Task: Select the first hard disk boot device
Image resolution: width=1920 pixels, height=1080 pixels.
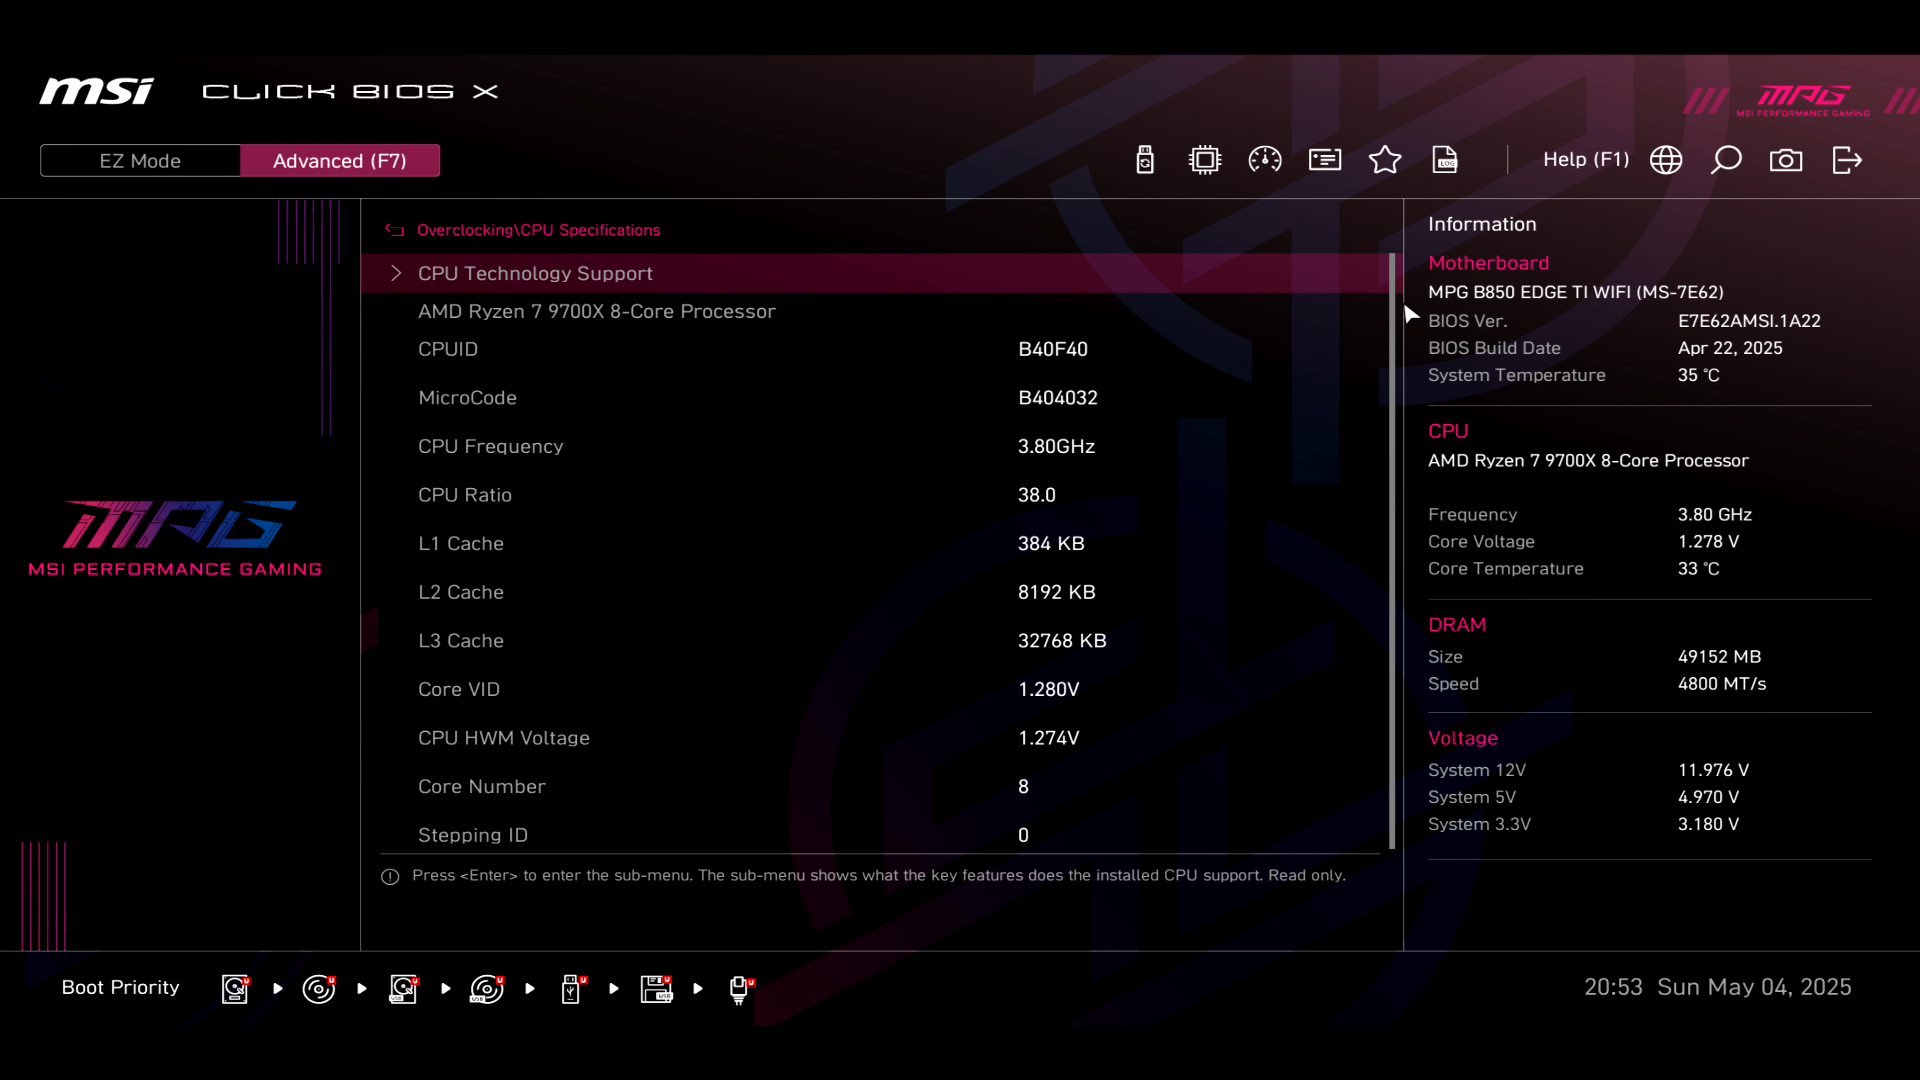Action: click(235, 989)
